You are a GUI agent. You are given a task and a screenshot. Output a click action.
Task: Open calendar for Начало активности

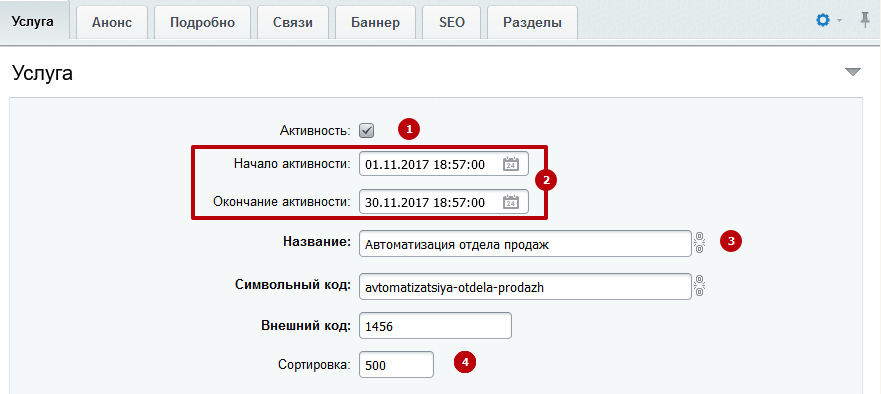(x=510, y=164)
